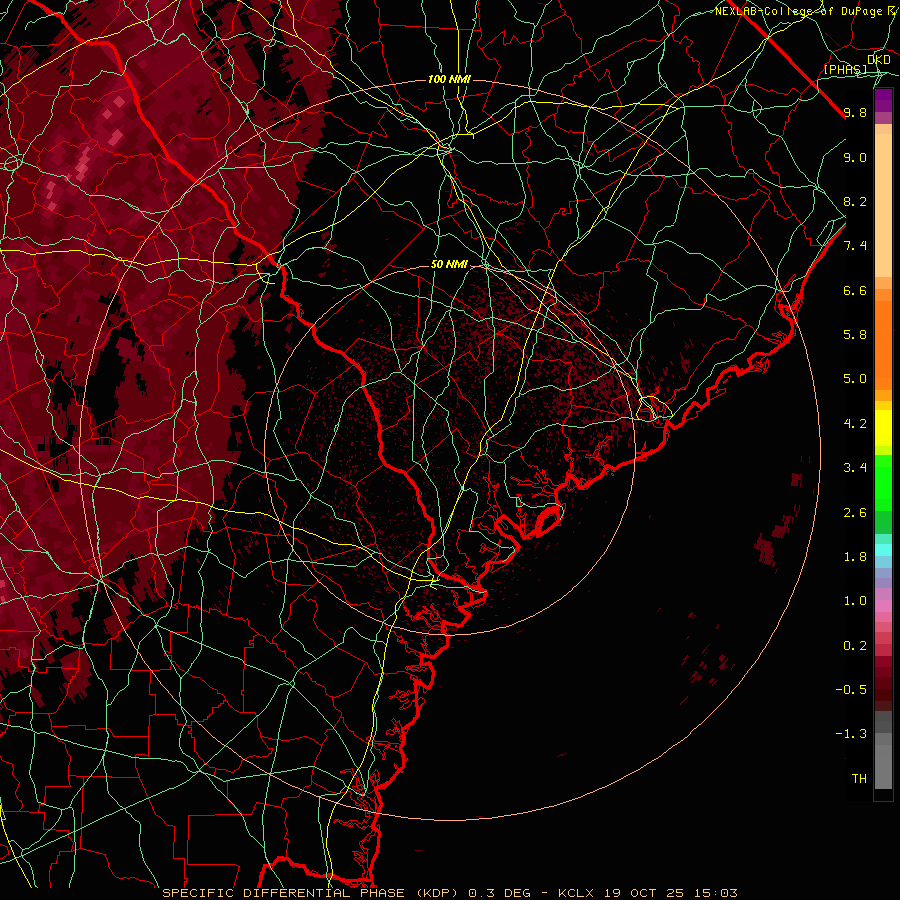
Task: Click the 9.0 scale value
Action: coord(855,157)
